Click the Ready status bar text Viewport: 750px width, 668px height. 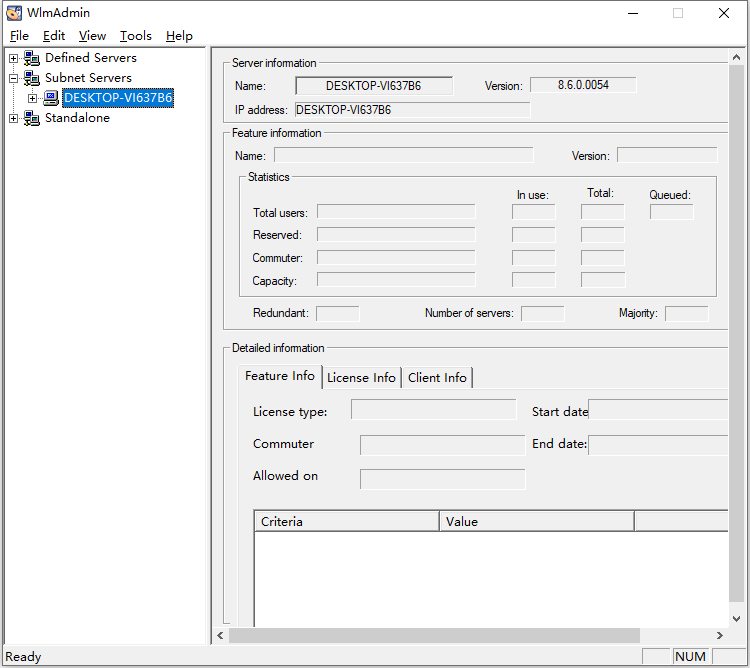tap(23, 657)
